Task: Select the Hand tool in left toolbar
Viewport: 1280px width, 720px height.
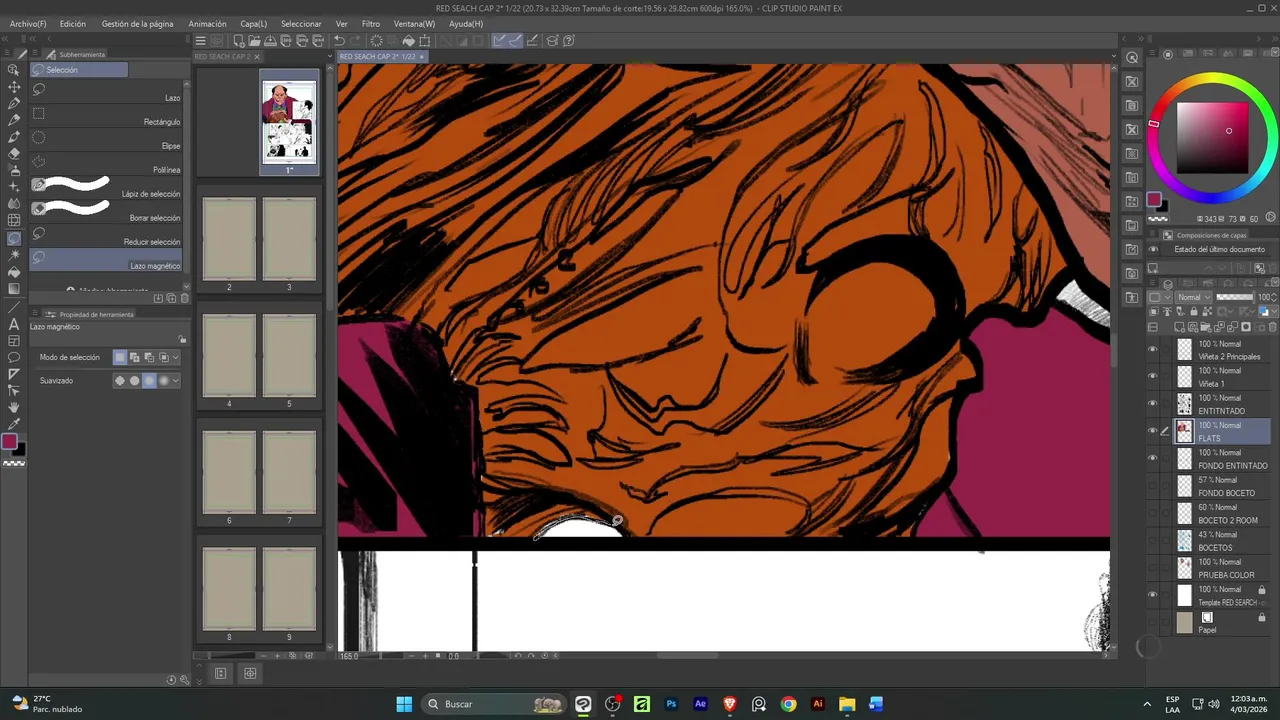Action: tap(14, 407)
